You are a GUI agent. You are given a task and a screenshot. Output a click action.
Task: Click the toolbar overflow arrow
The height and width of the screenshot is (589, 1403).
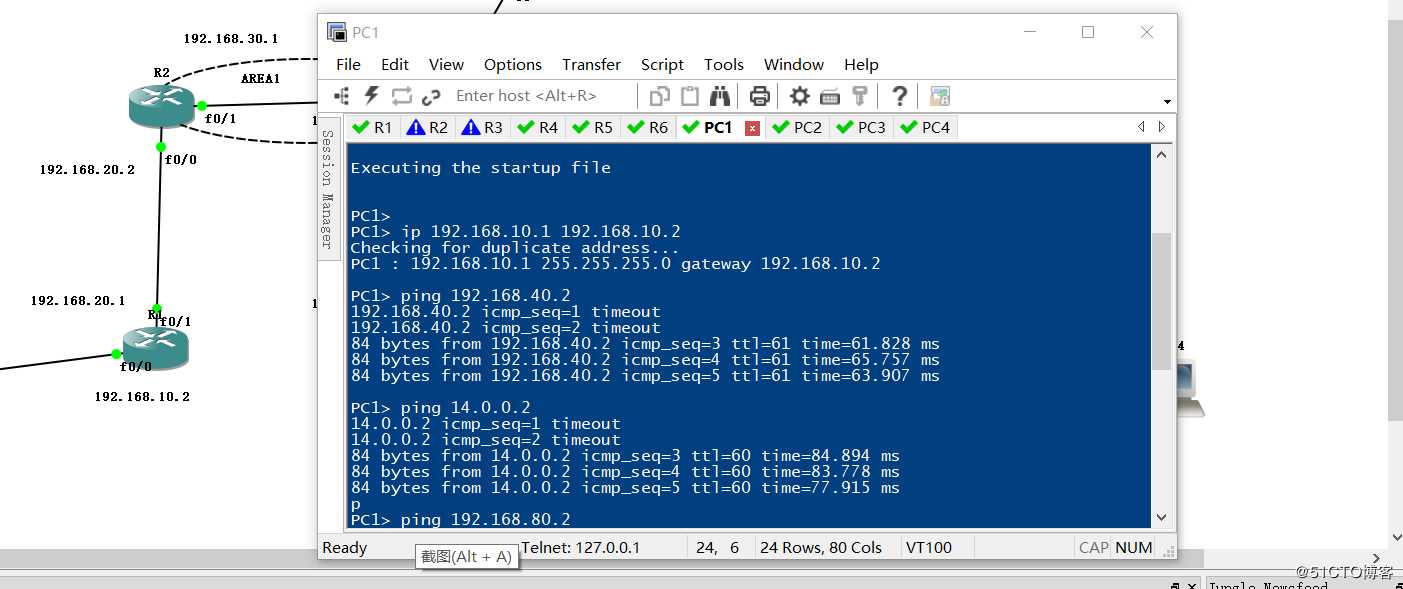1167,102
